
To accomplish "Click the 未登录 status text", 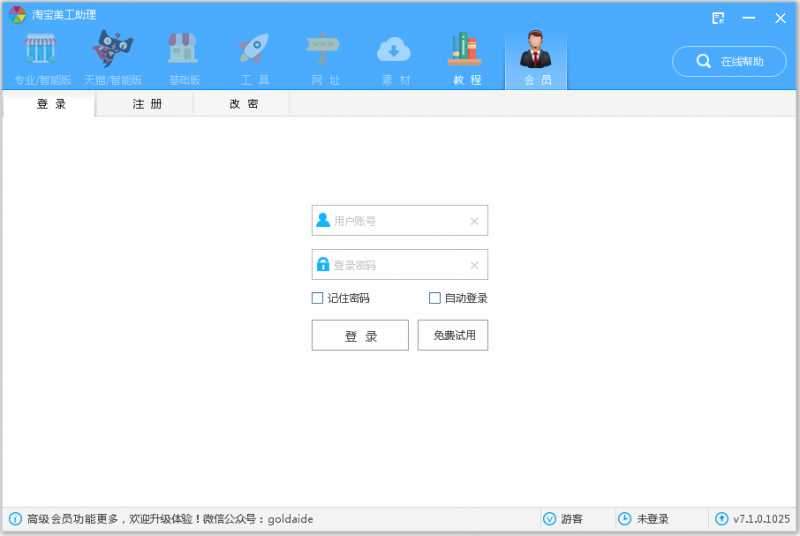I will tap(653, 519).
